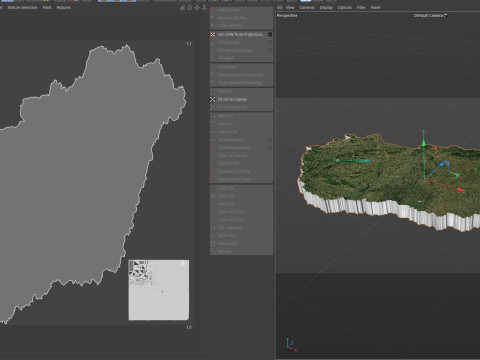Viewport: 480px width, 360px height.
Task: Click the Perspective viewport label
Action: pos(287,15)
